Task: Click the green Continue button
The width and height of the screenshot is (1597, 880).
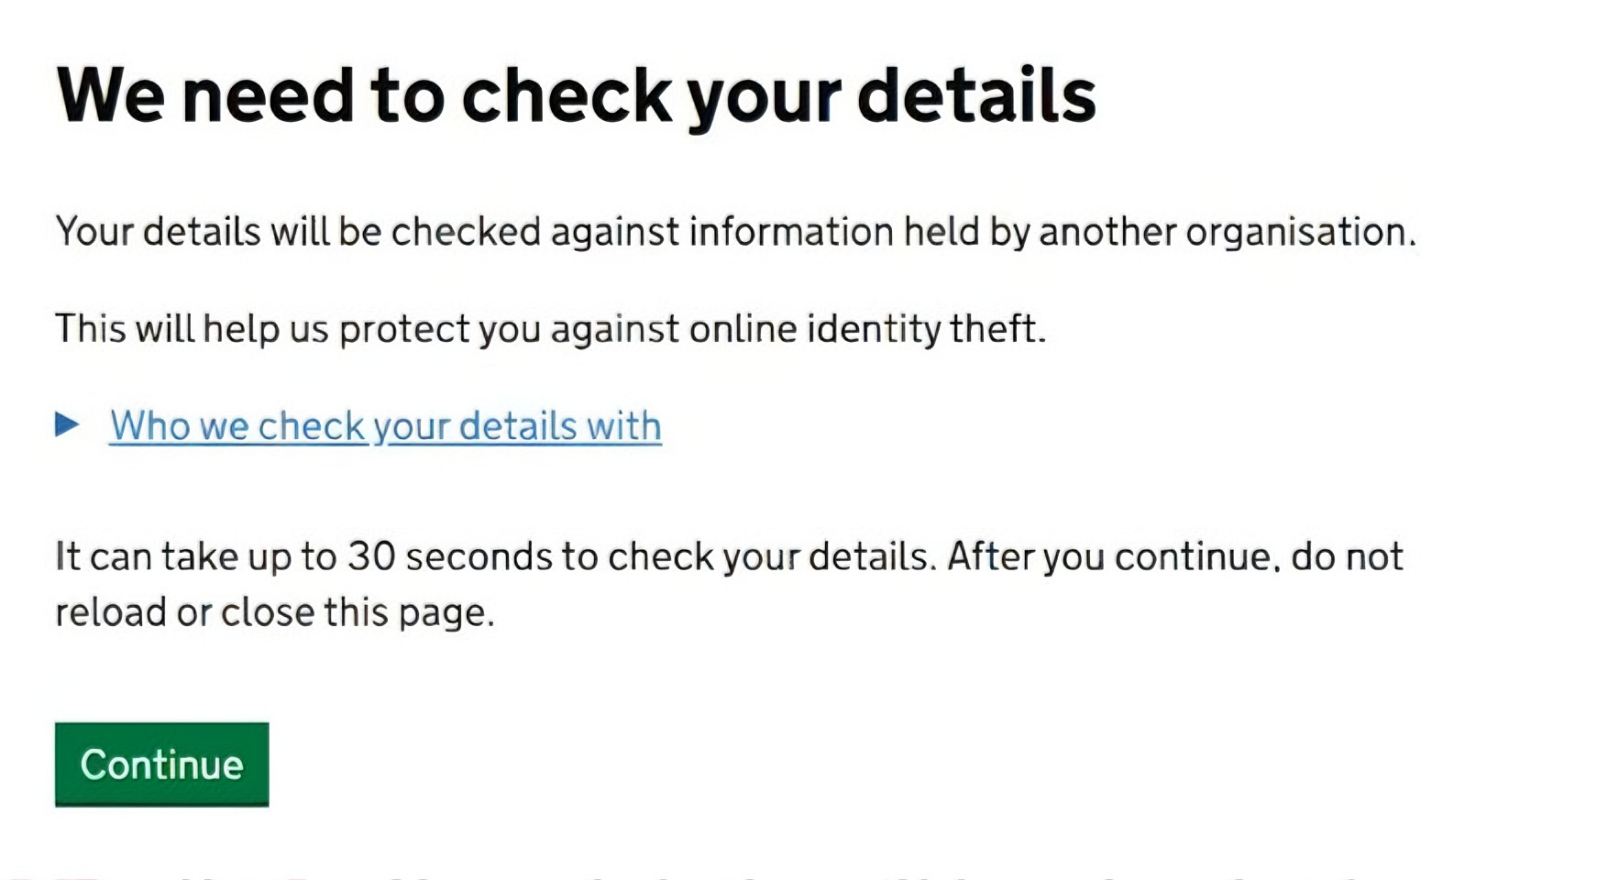Action: pos(162,765)
